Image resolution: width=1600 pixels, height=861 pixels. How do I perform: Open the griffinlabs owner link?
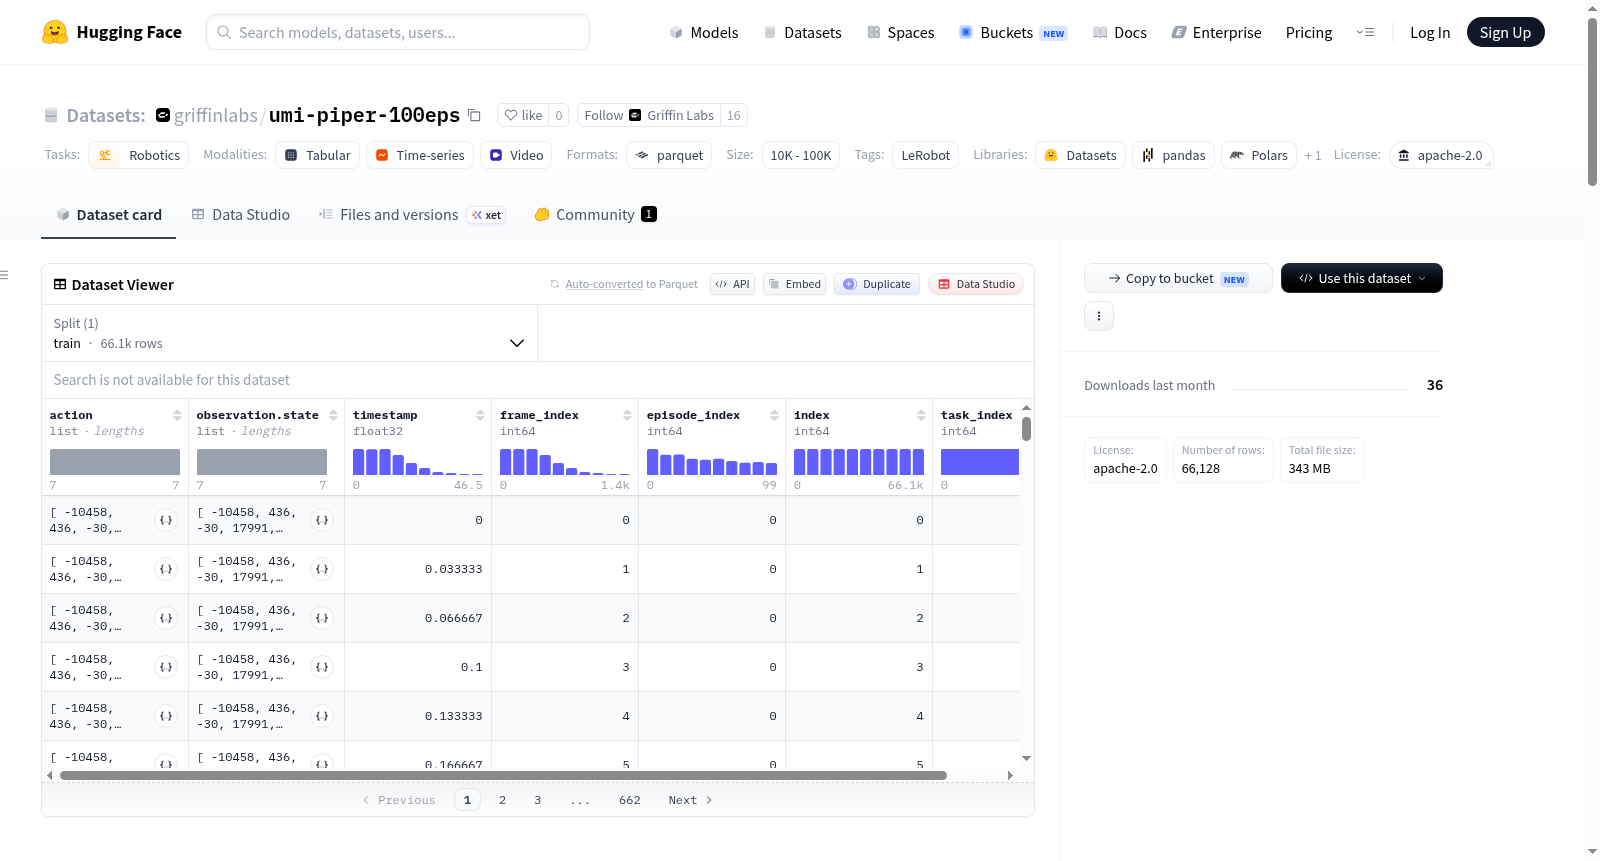pyautogui.click(x=216, y=115)
